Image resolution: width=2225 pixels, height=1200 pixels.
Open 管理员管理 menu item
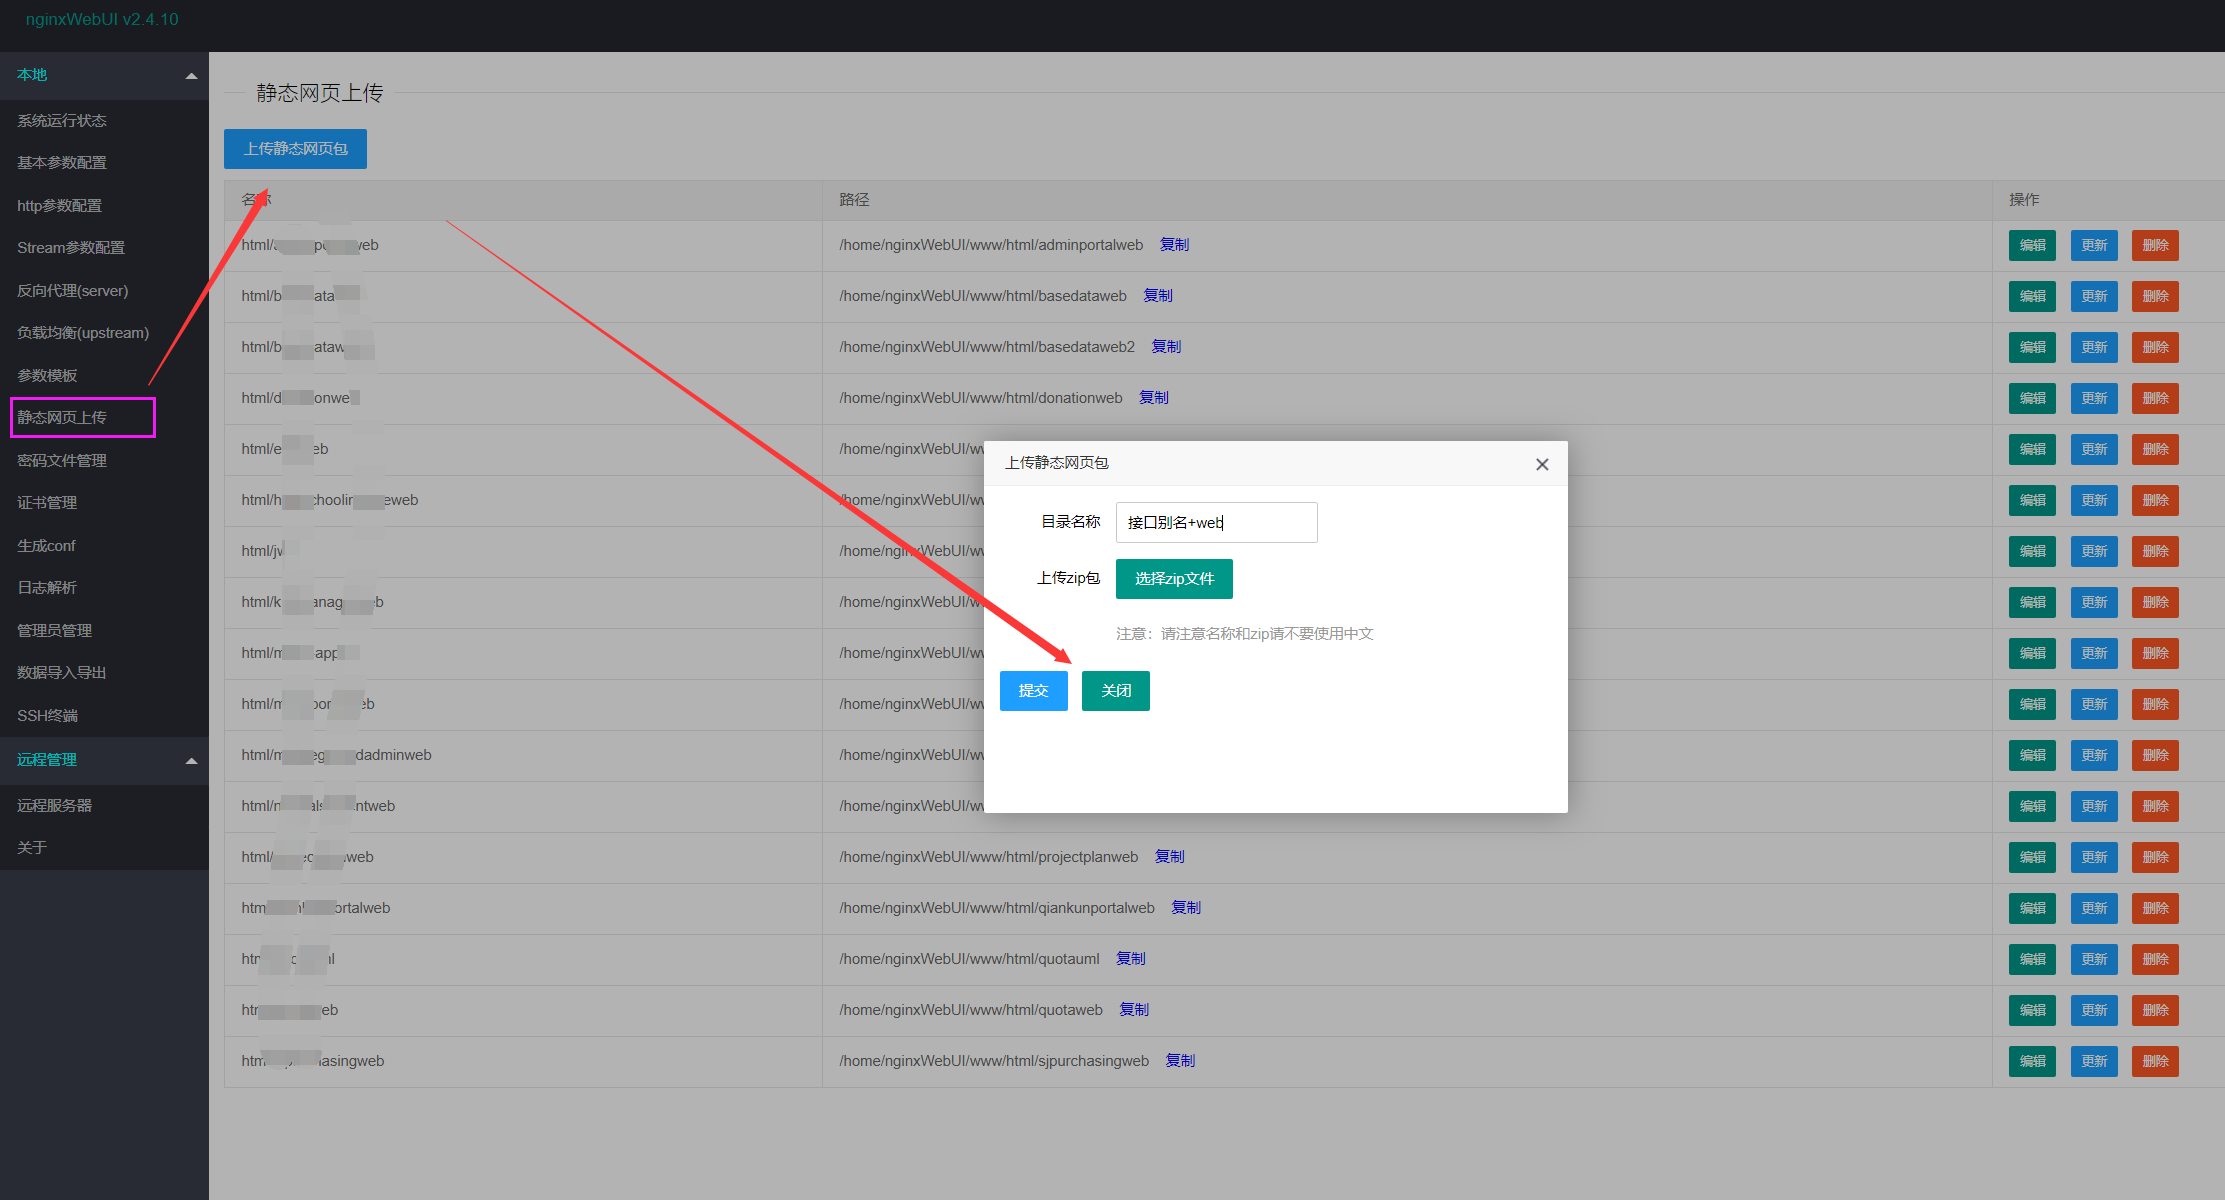(55, 631)
